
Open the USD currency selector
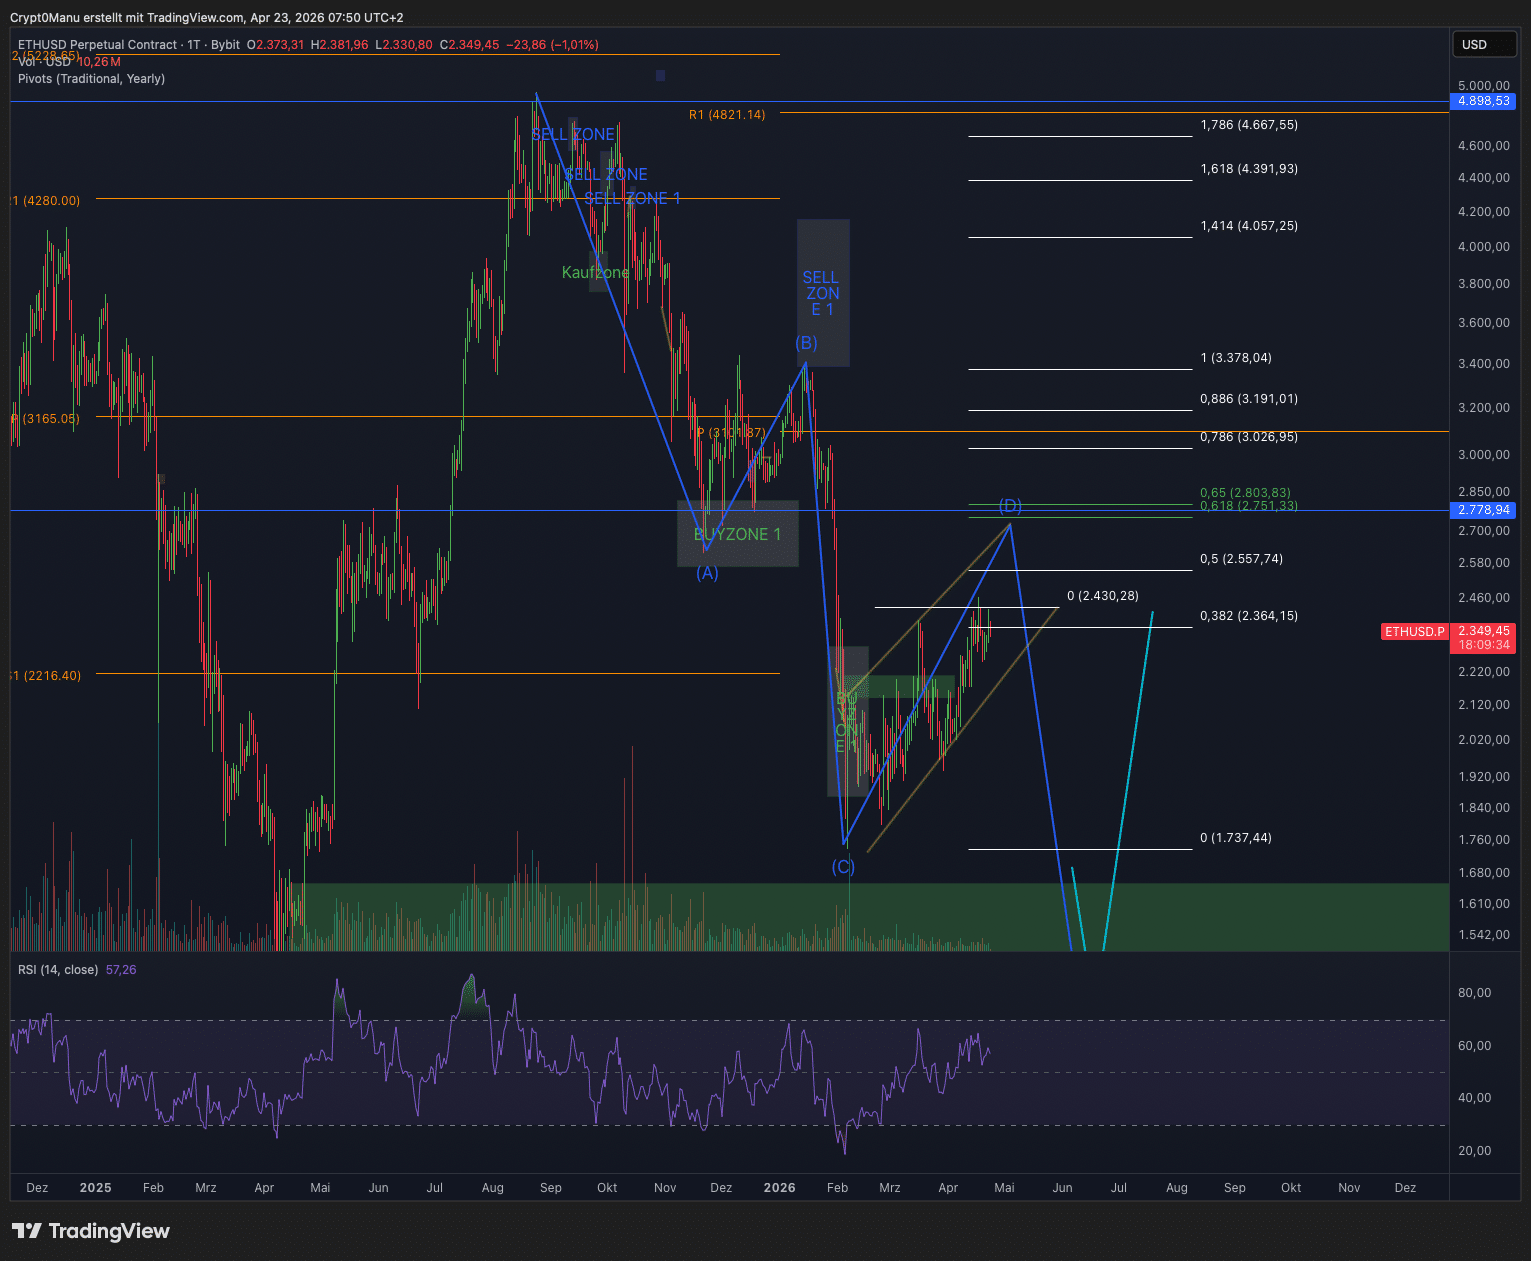(1483, 44)
